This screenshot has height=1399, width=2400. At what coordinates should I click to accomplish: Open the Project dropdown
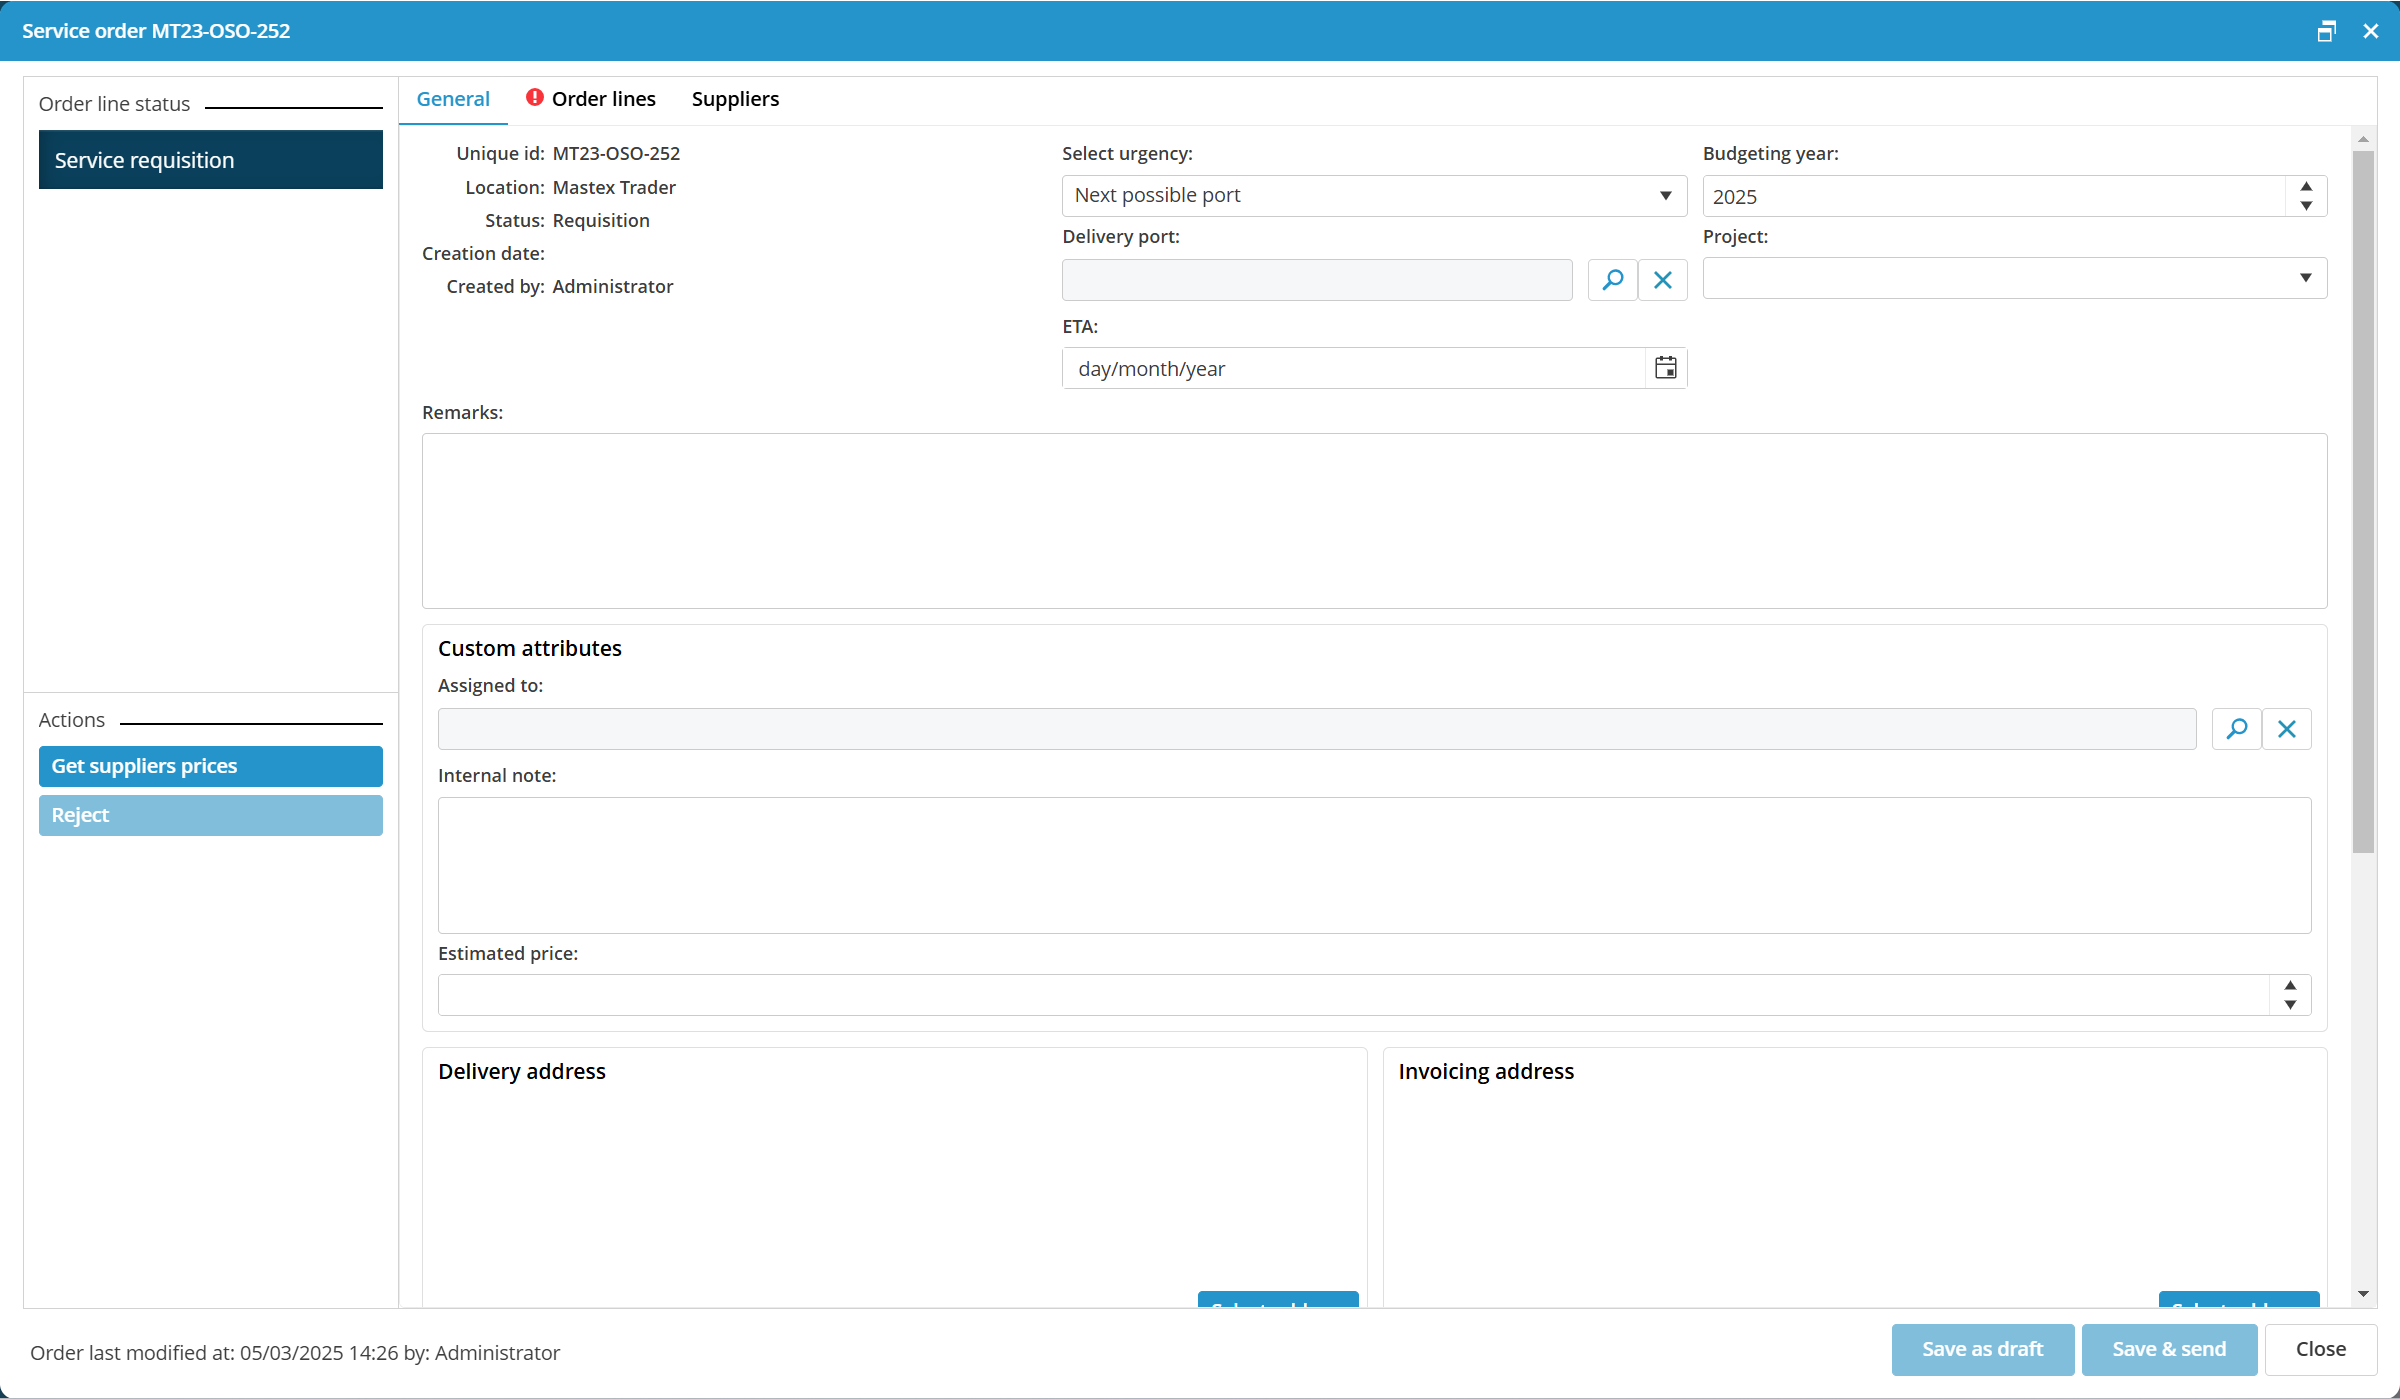point(2015,278)
